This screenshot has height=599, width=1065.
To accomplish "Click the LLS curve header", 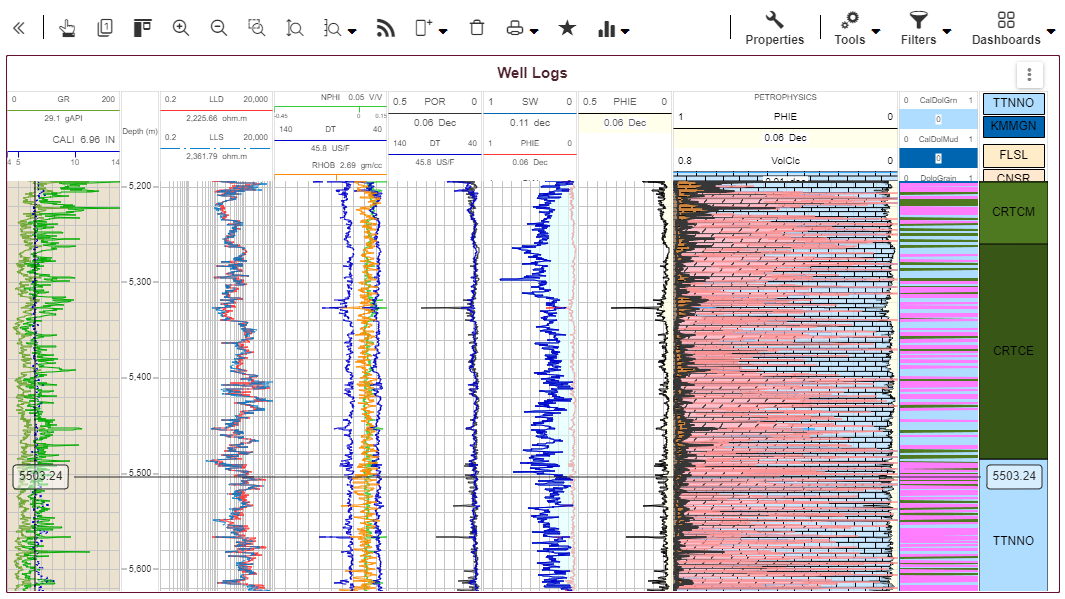I will [216, 137].
